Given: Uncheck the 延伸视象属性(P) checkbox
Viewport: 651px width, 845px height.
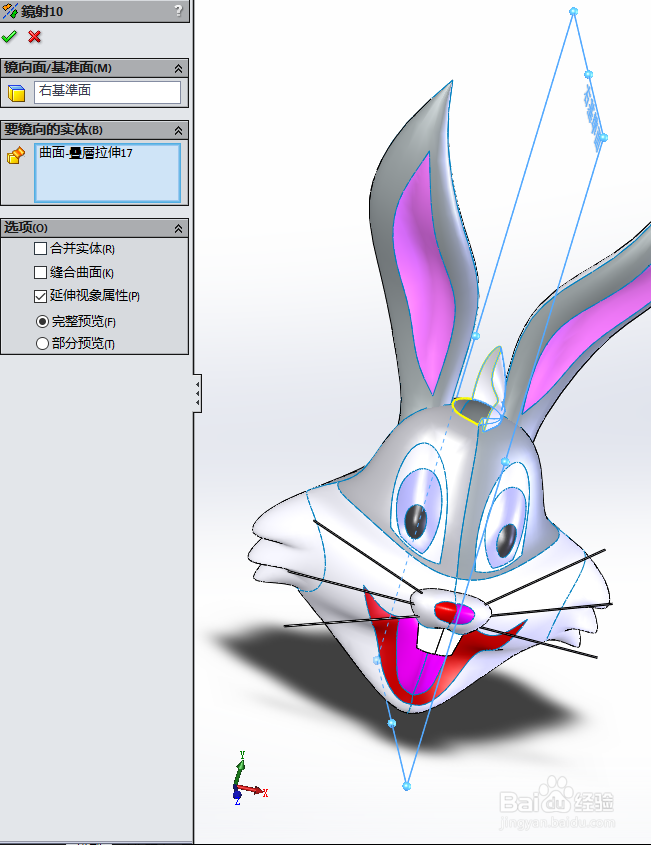Looking at the screenshot, I should click(x=40, y=296).
